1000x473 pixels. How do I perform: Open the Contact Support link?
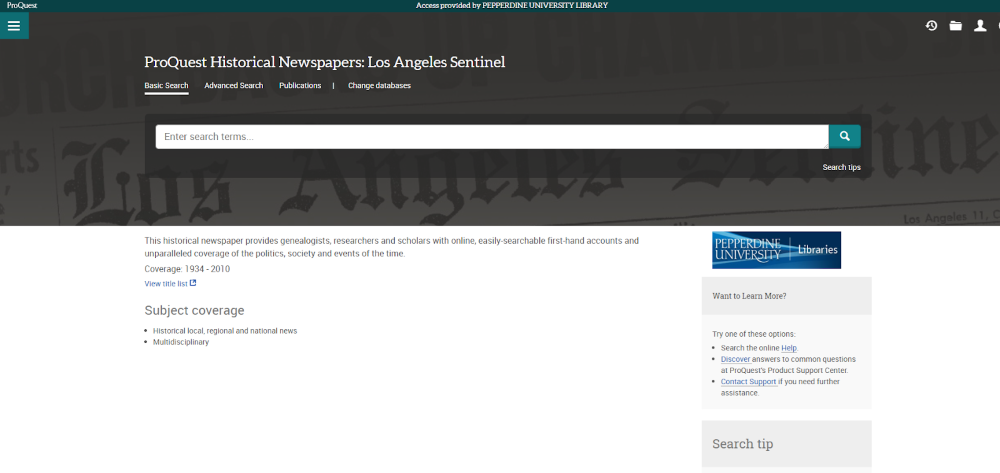748,381
